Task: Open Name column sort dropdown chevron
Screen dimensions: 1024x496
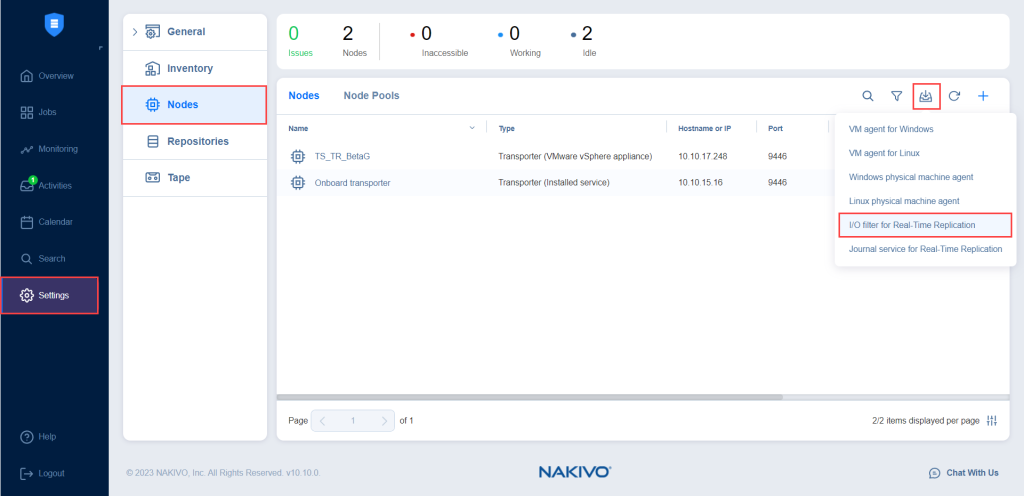Action: (x=472, y=128)
